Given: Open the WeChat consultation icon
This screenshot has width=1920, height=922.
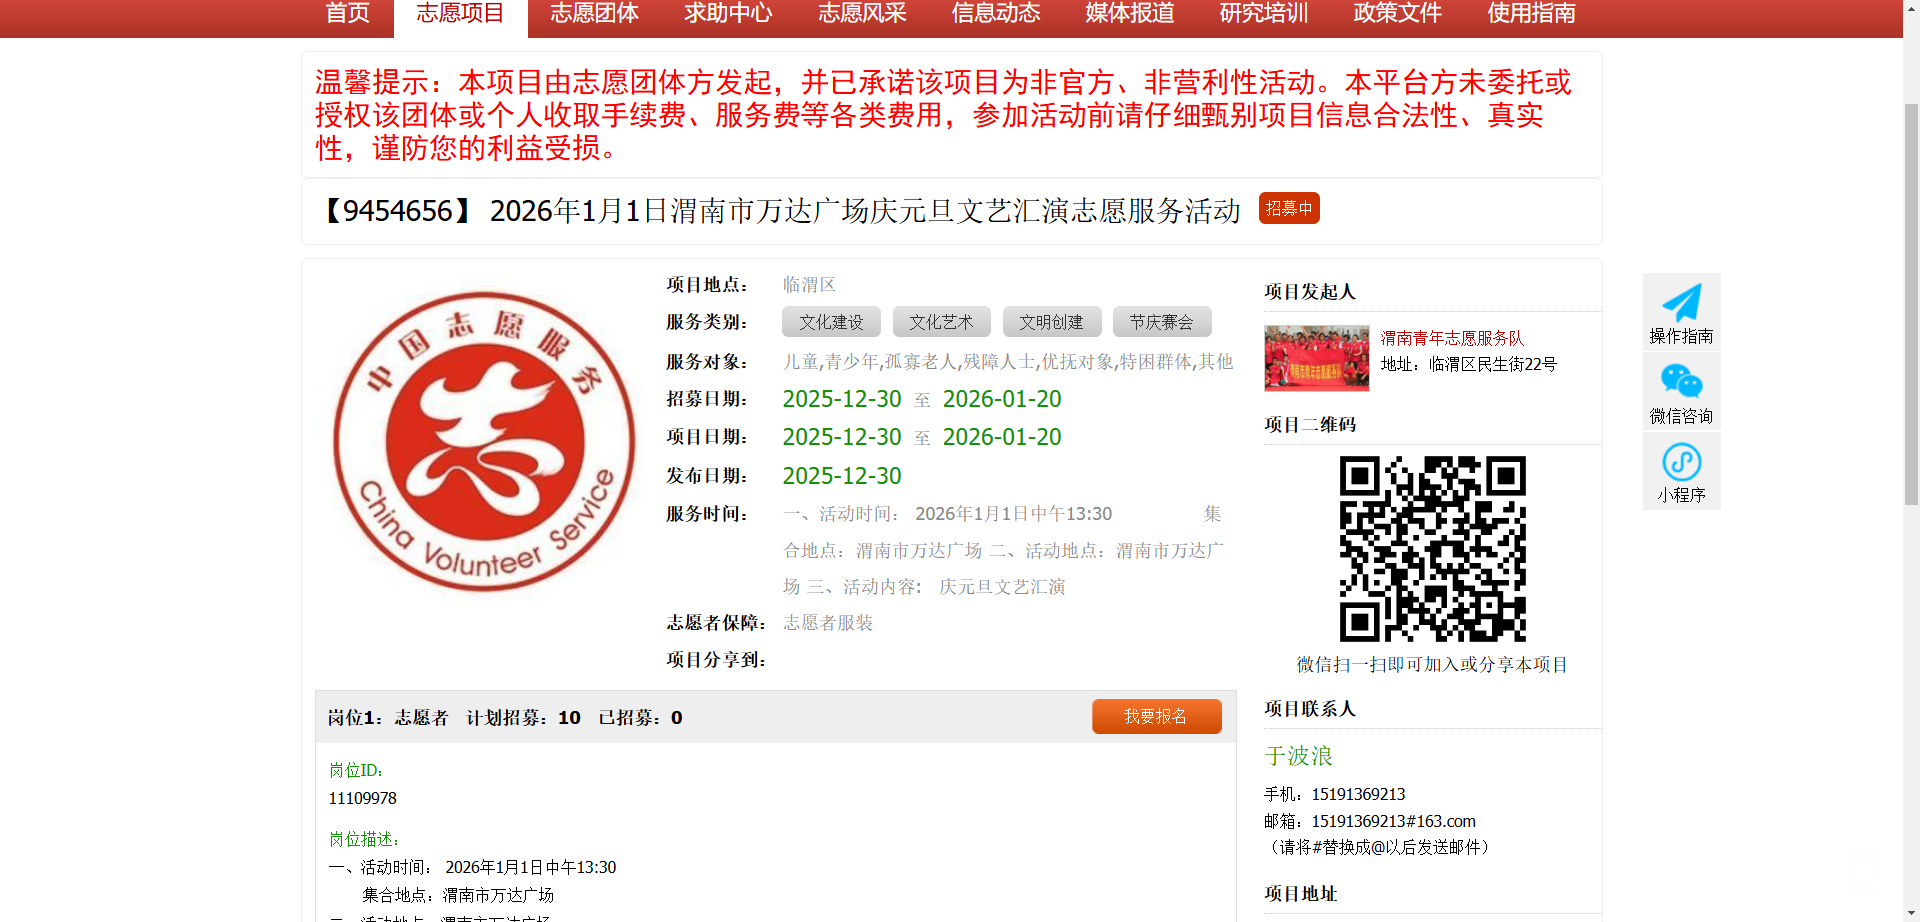Looking at the screenshot, I should [1681, 382].
